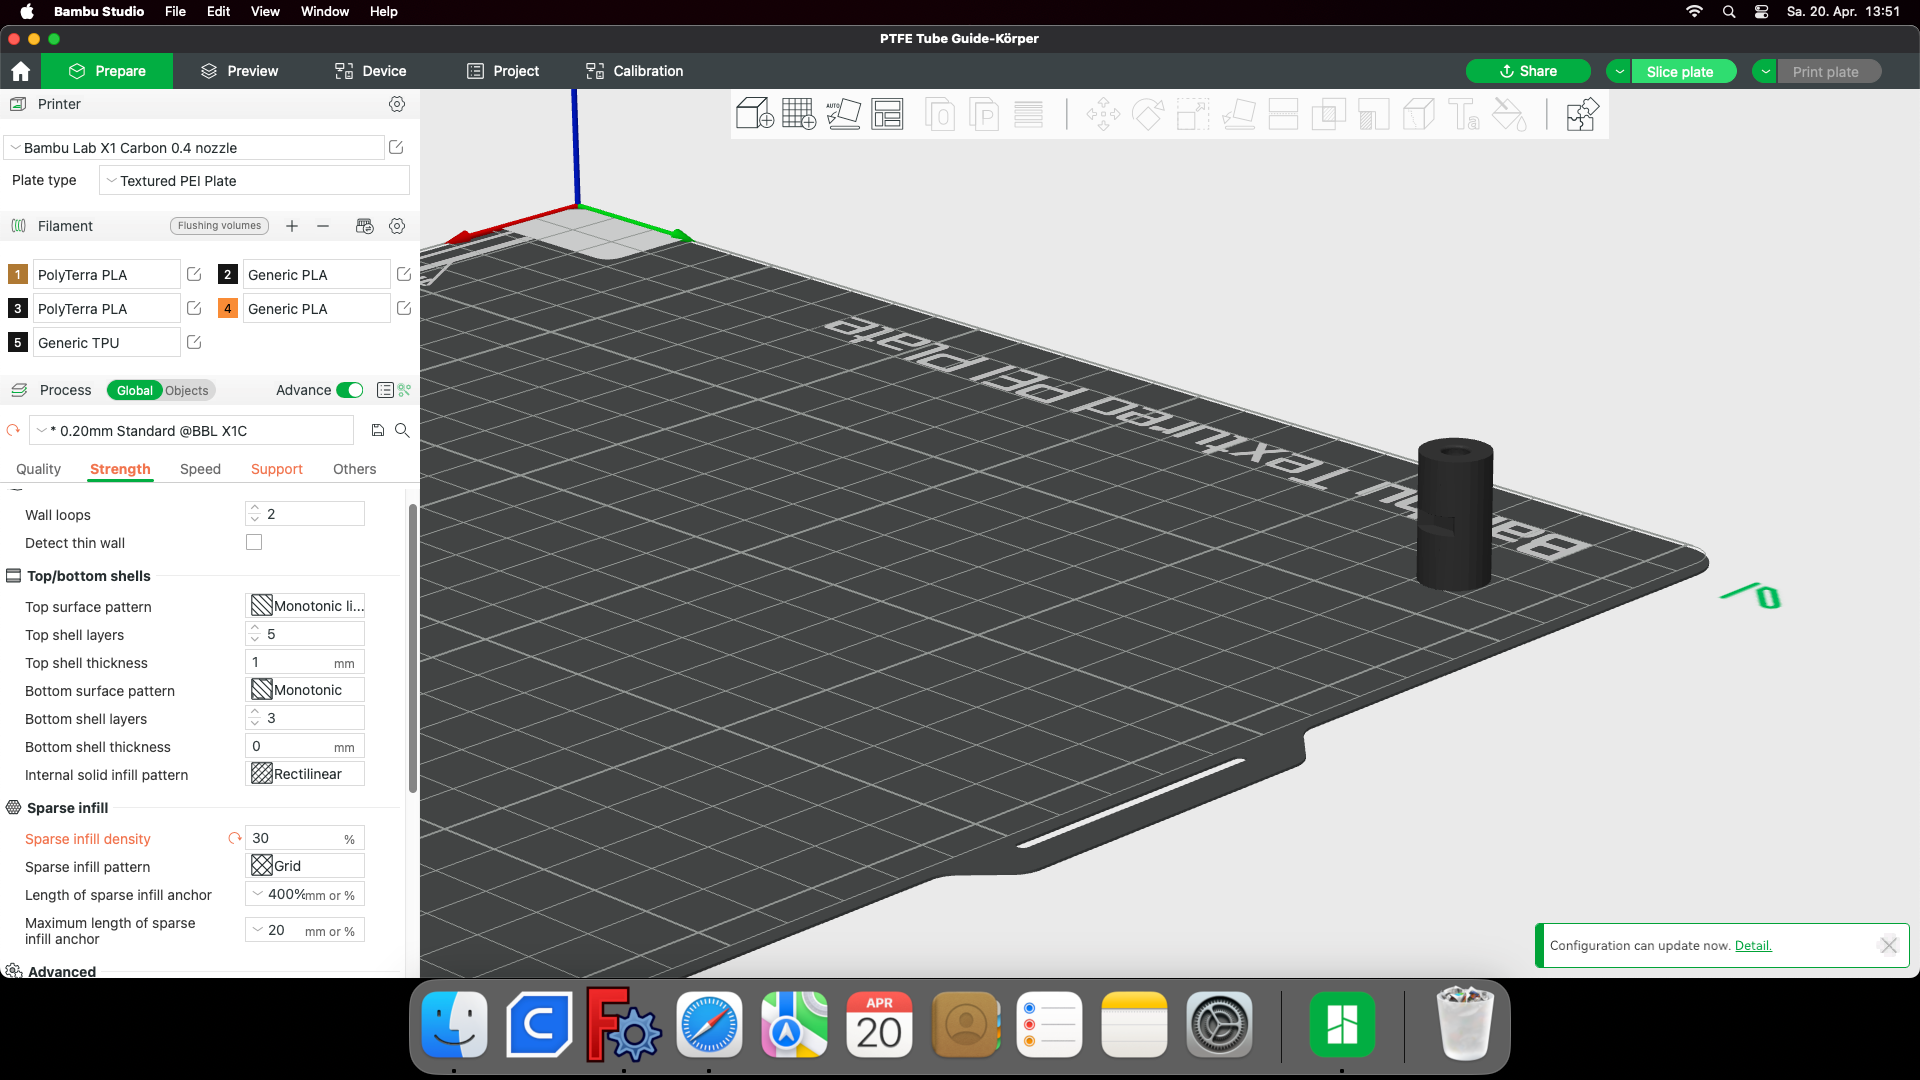Select the Rotate tool icon
The width and height of the screenshot is (1920, 1080).
[x=1148, y=114]
